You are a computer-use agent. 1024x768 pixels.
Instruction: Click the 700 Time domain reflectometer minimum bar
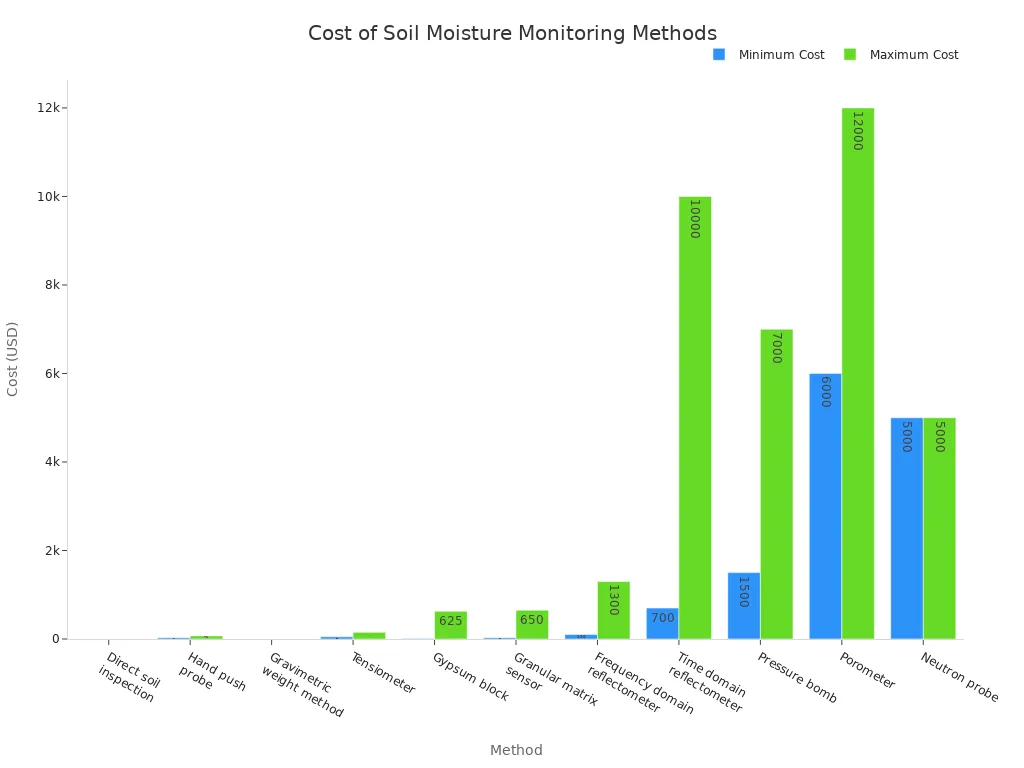[662, 622]
